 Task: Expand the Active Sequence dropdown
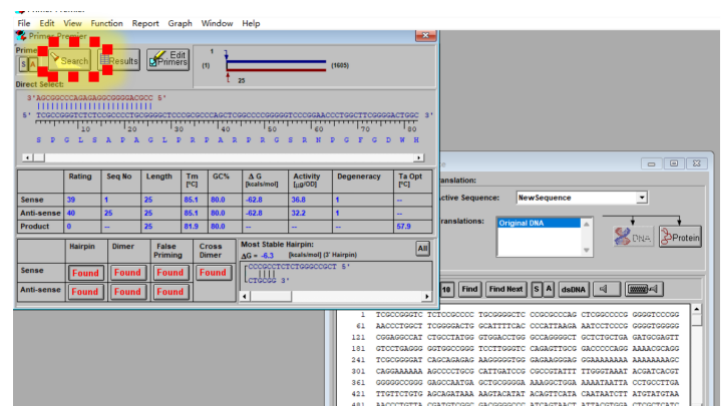pyautogui.click(x=641, y=198)
